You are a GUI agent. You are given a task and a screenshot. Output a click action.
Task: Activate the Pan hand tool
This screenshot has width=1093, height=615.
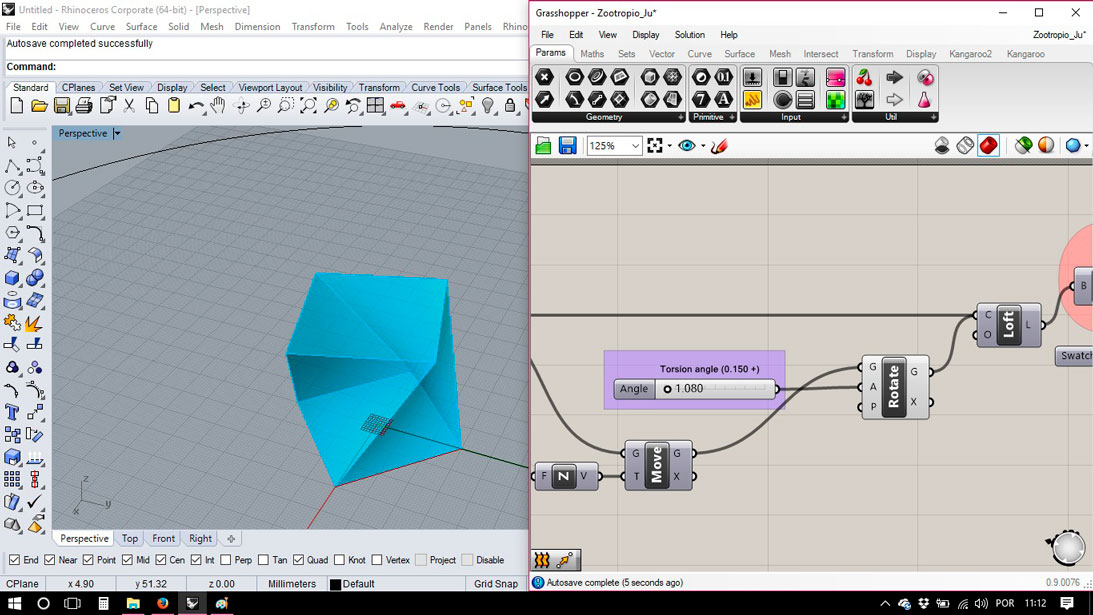[218, 106]
